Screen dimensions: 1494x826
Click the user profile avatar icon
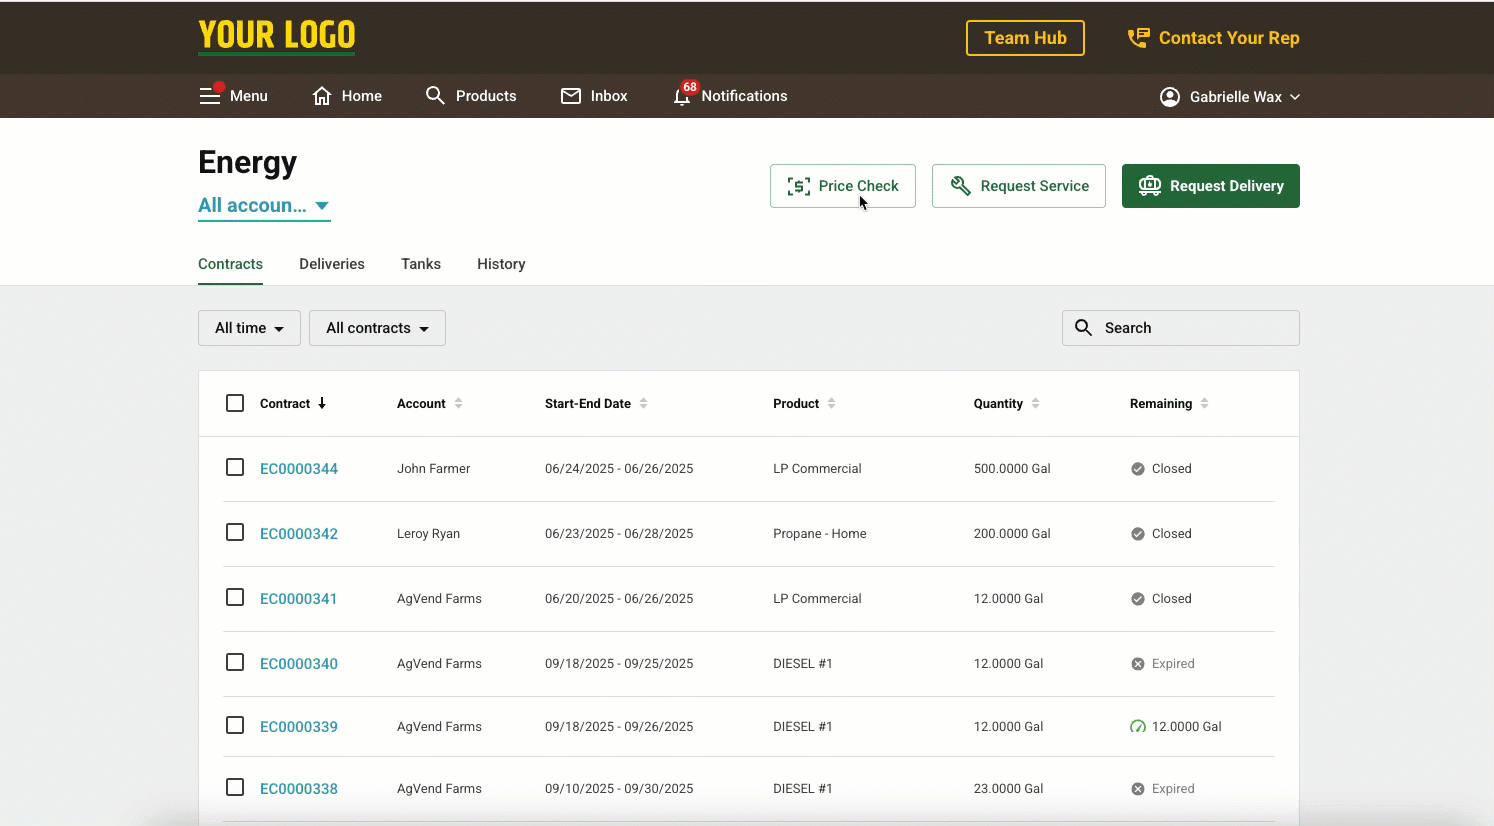1170,97
